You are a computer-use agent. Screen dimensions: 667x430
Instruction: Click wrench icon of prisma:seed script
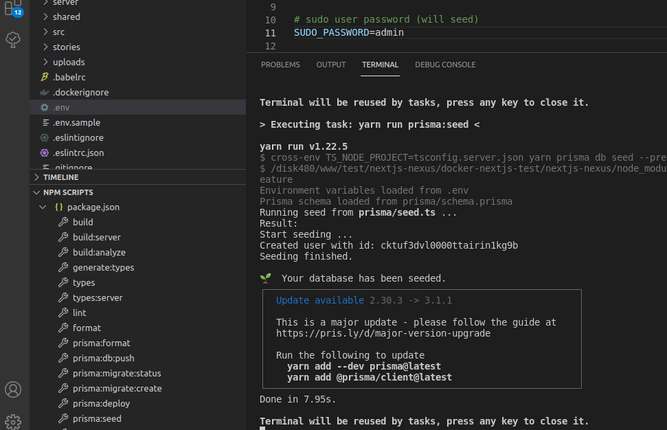[63, 419]
